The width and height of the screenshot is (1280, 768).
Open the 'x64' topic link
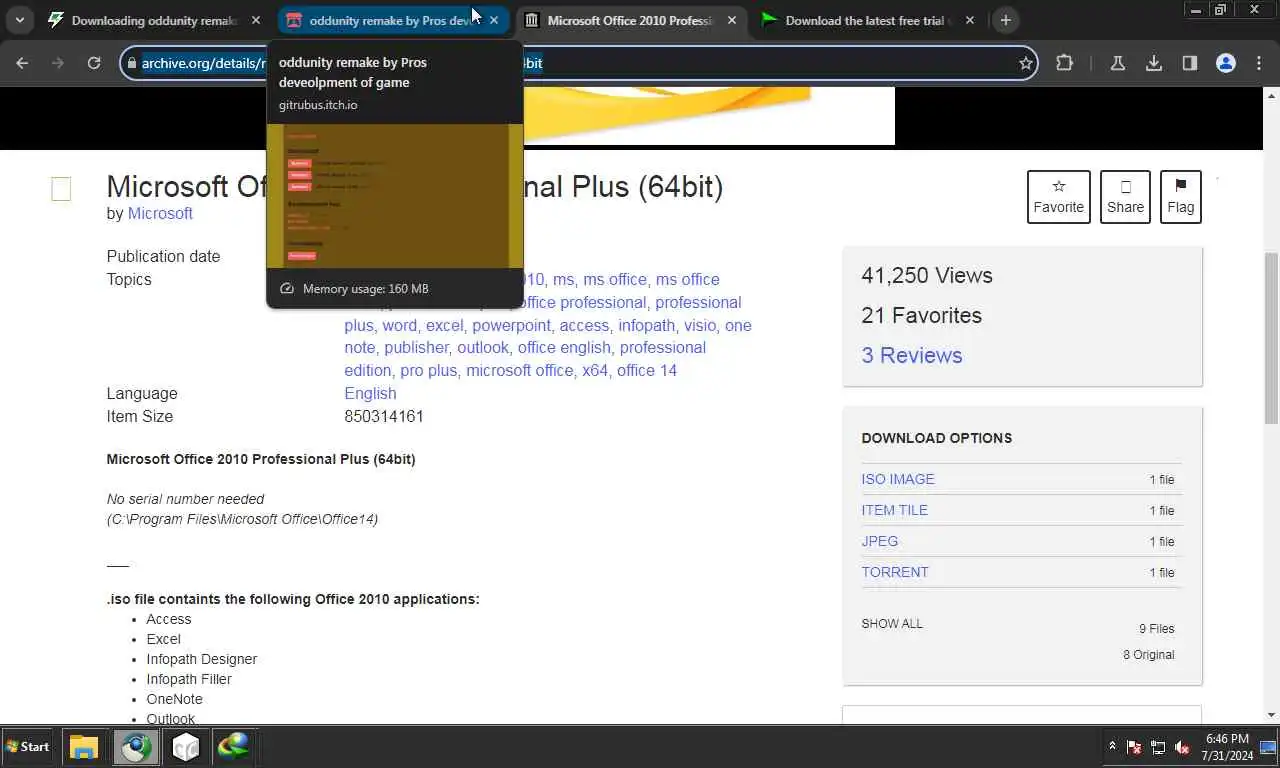pos(595,370)
